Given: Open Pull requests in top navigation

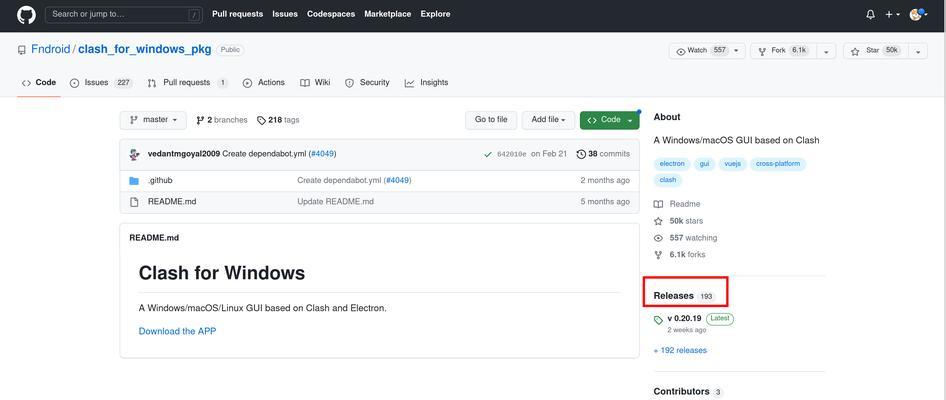Looking at the screenshot, I should coord(237,14).
